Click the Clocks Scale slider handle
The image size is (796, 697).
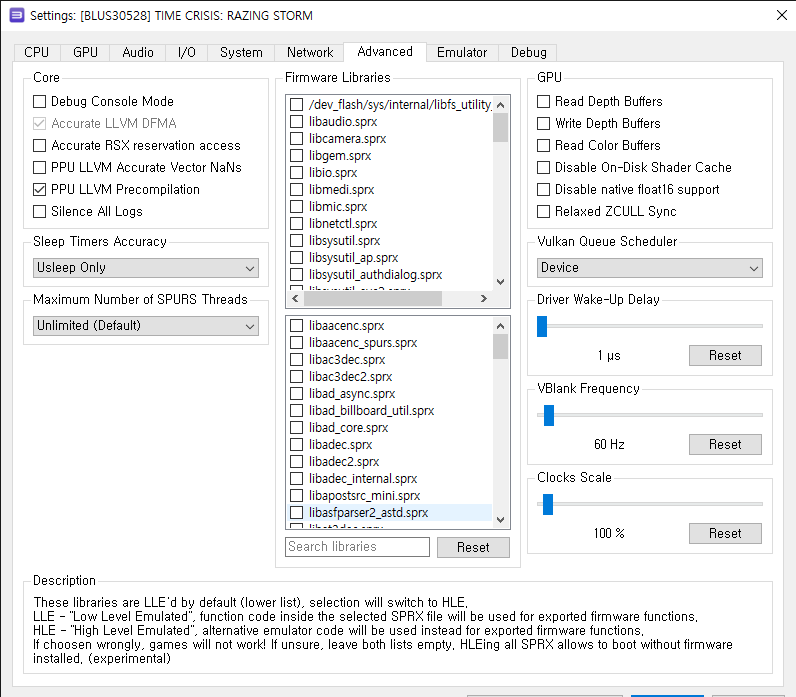(548, 504)
